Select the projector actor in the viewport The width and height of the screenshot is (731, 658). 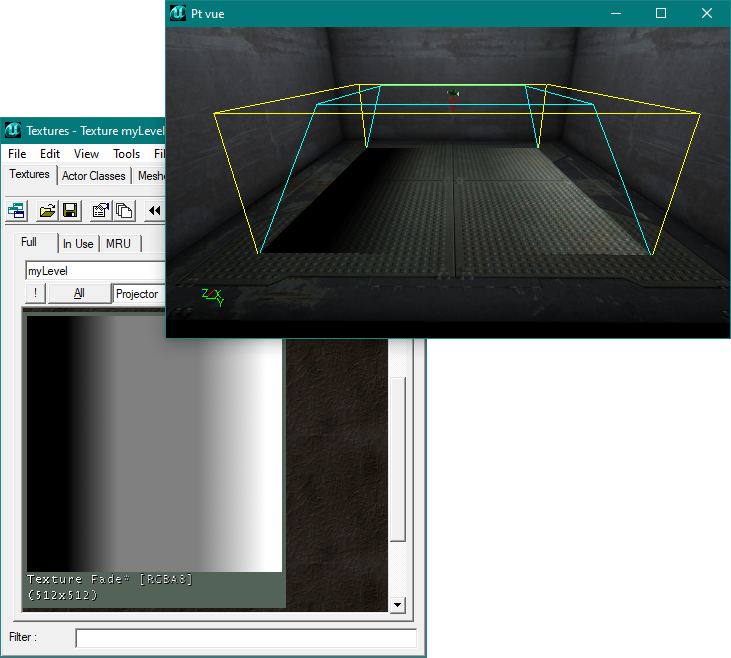pos(453,94)
